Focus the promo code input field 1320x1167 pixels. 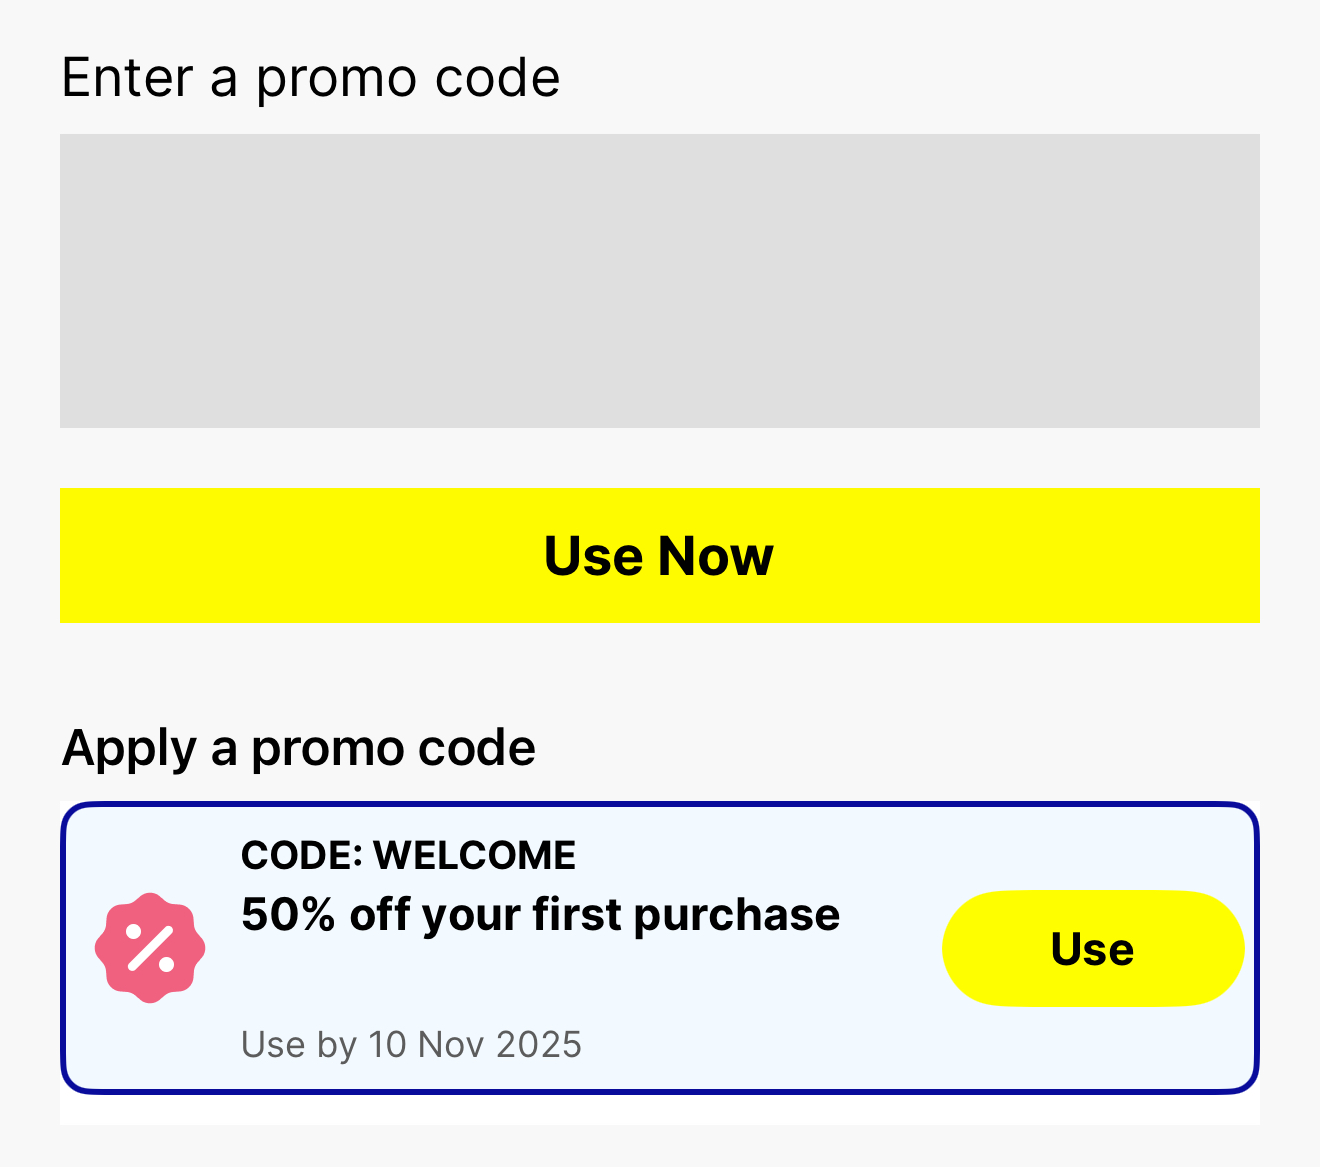click(x=659, y=281)
